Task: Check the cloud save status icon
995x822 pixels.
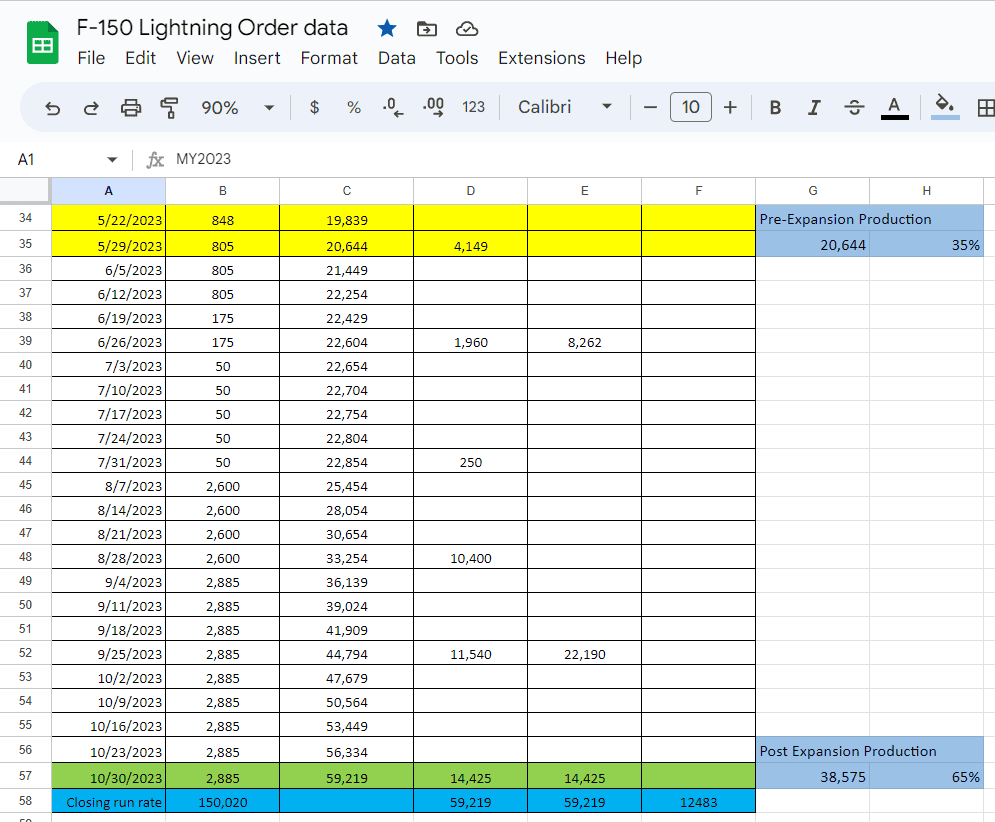Action: [x=466, y=28]
